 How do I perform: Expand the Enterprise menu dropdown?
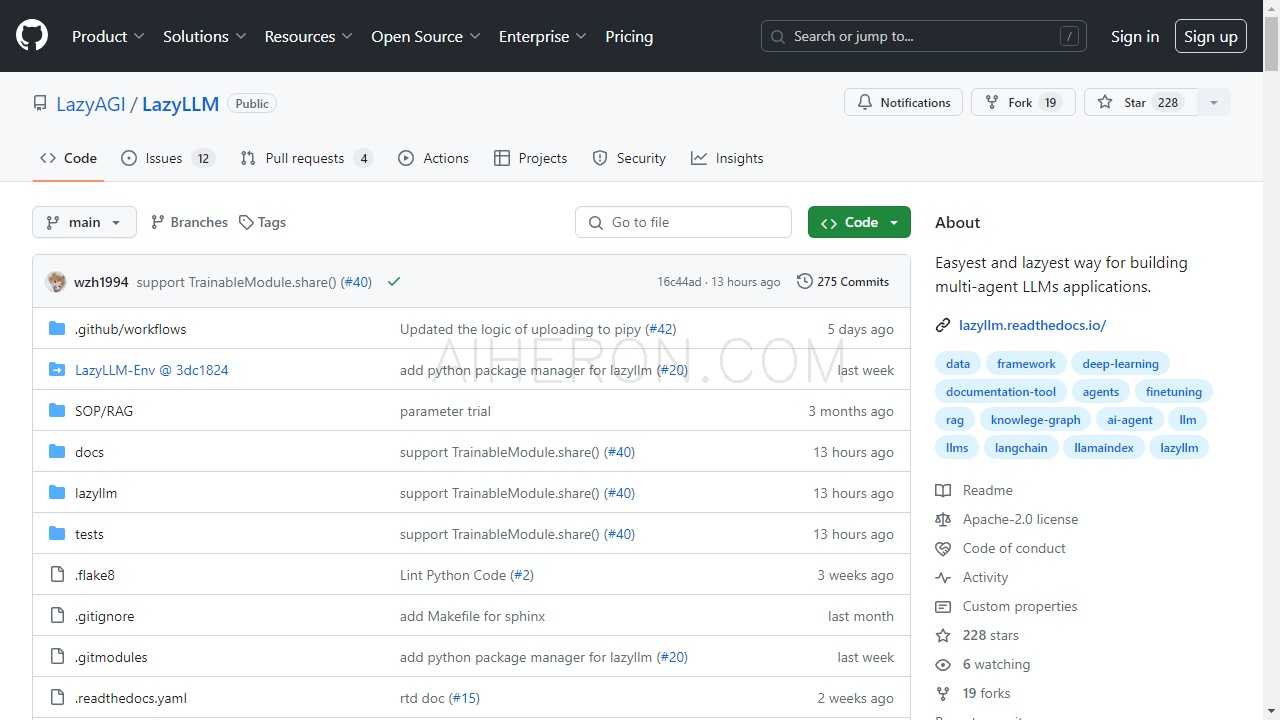543,36
